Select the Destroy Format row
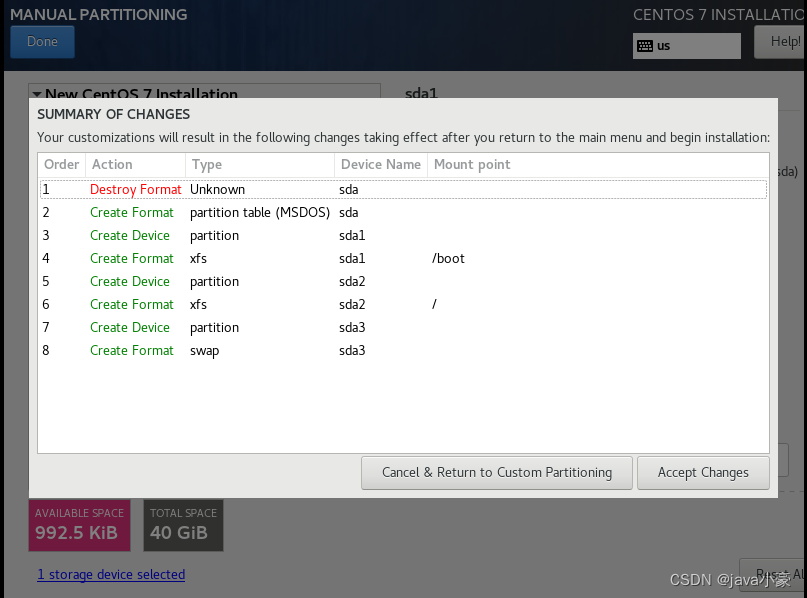 pyautogui.click(x=404, y=189)
